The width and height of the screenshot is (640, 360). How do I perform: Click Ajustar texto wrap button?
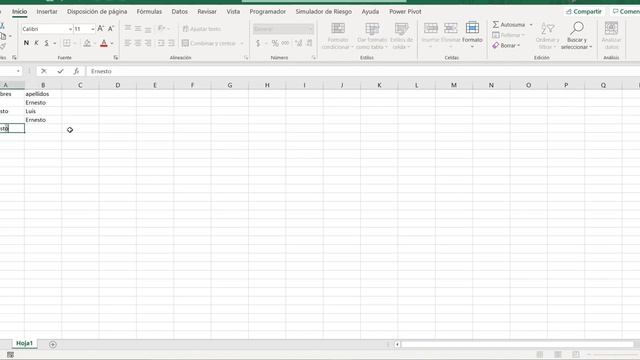202,29
